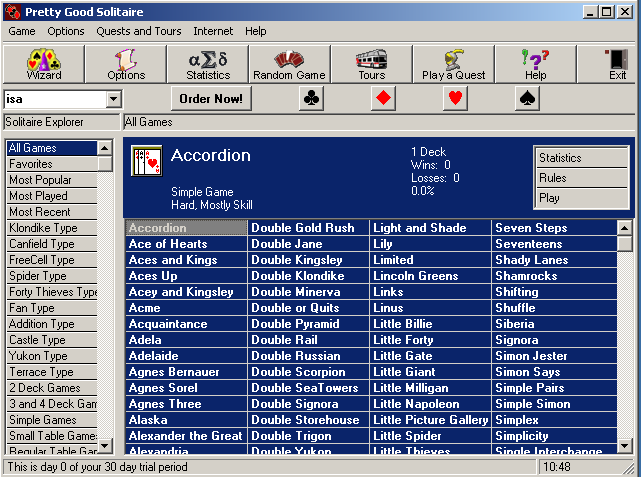Select 2 Deck Games category
Image resolution: width=641 pixels, height=477 pixels.
(x=52, y=387)
